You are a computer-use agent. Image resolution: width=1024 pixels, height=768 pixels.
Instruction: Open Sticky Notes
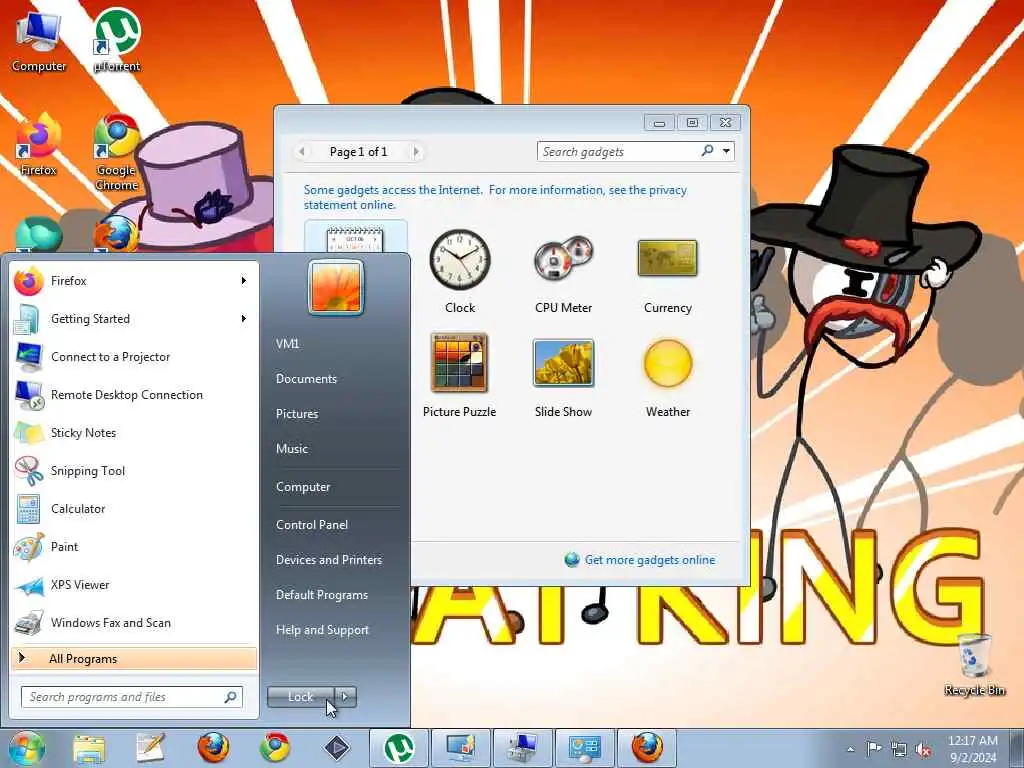pyautogui.click(x=134, y=432)
